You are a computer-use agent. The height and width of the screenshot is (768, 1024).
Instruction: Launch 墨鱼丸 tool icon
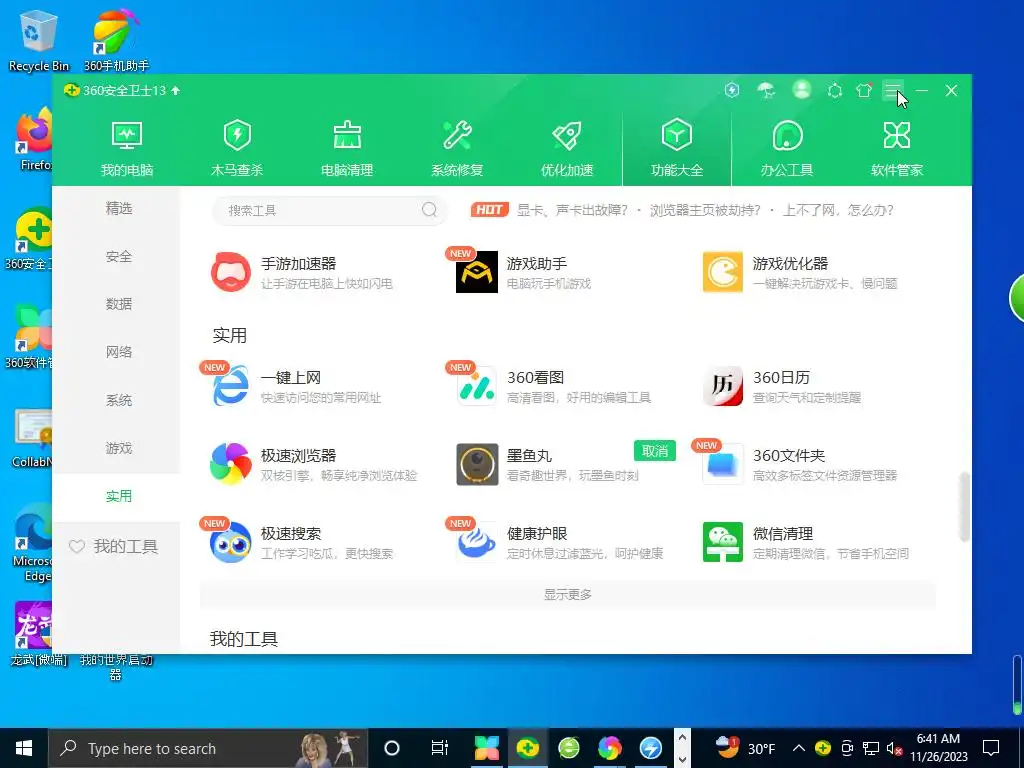coord(477,464)
